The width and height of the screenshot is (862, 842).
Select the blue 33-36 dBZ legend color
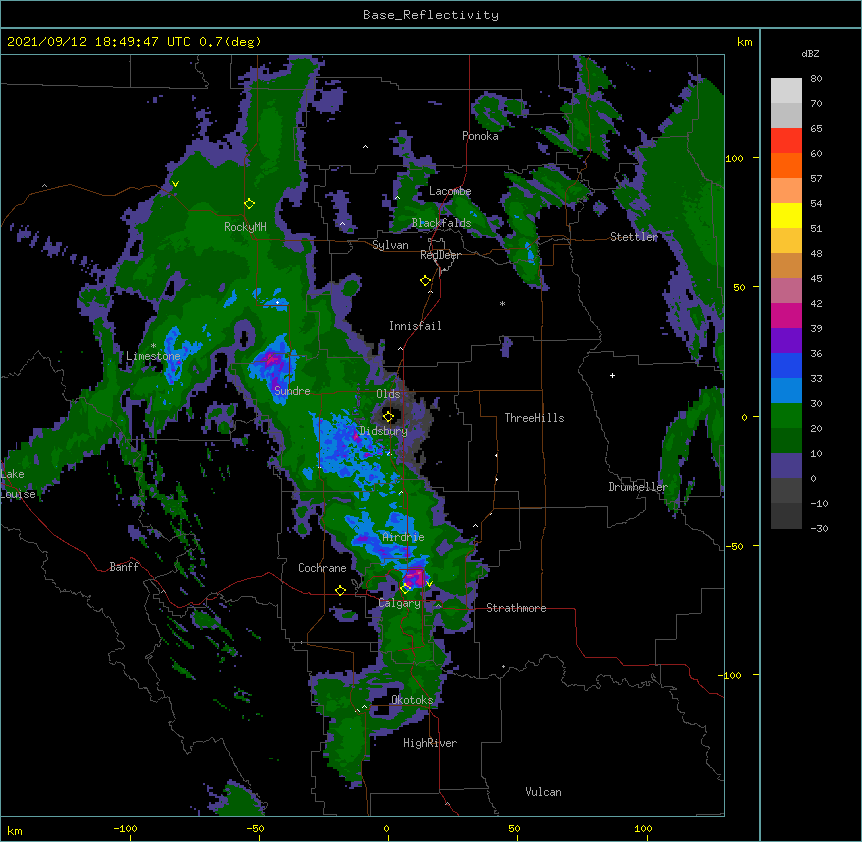(x=786, y=365)
